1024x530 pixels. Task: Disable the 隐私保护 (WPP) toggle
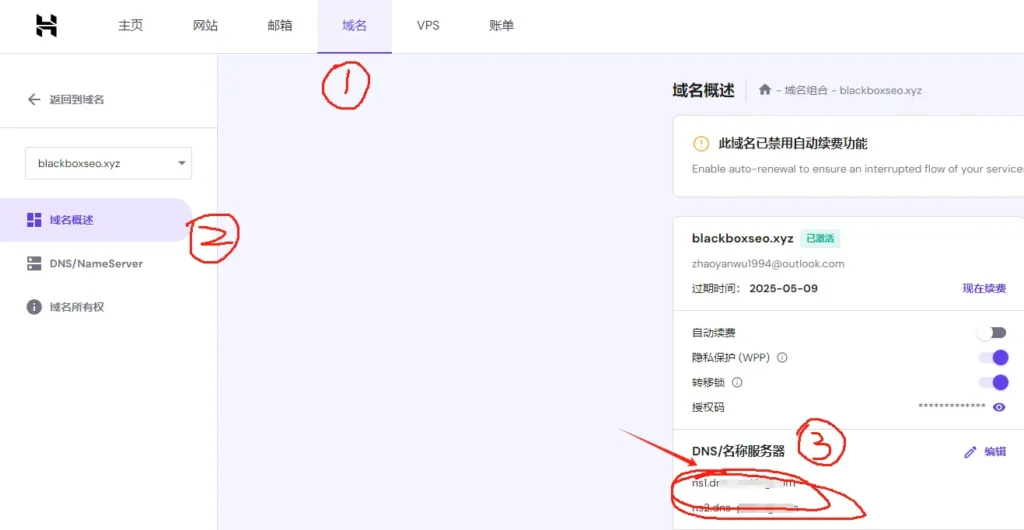click(x=993, y=358)
